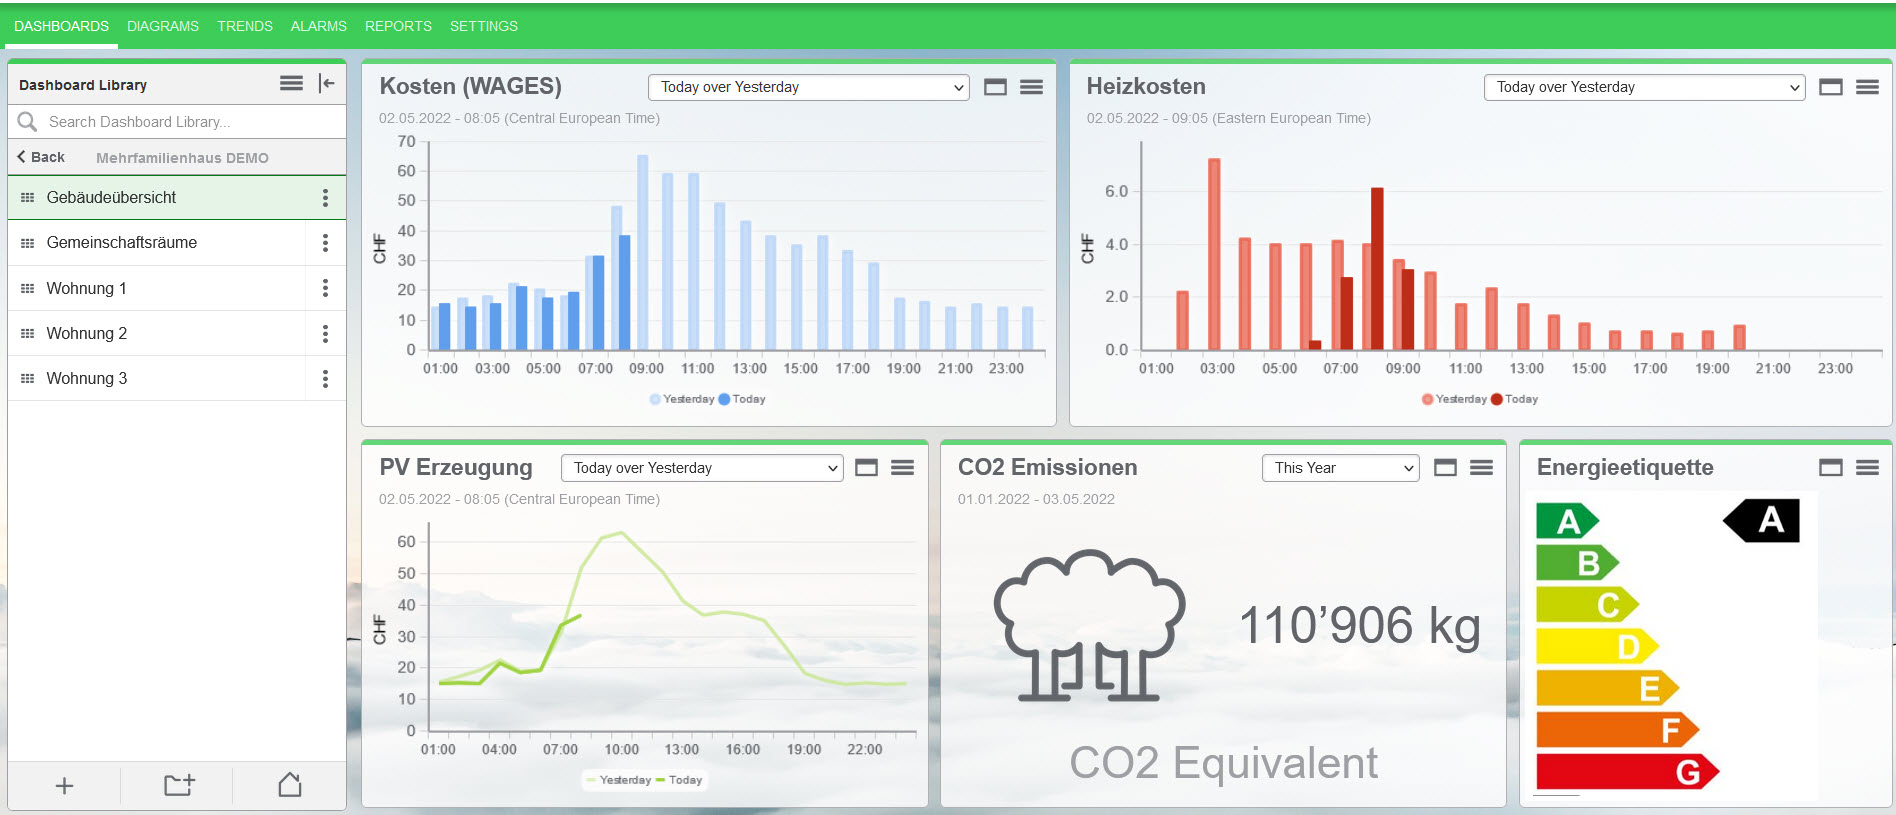Viewport: 1896px width, 815px height.
Task: Open the PV Erzeugung time range dropdown
Action: click(702, 468)
